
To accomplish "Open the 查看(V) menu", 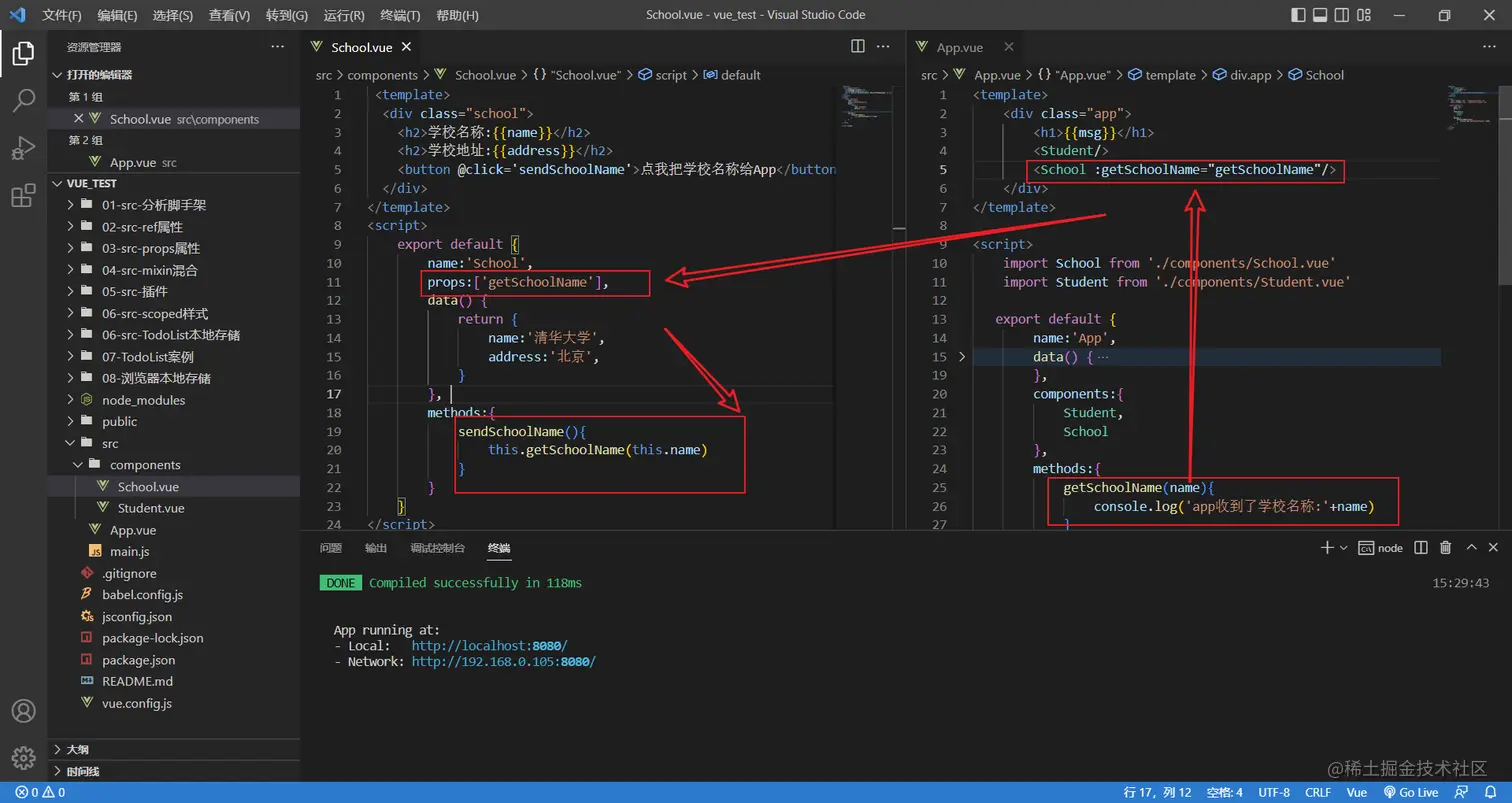I will pos(230,15).
